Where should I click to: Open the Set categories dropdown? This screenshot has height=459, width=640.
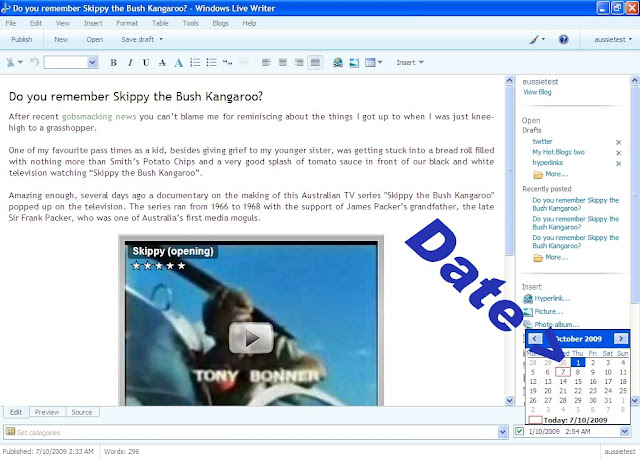[x=502, y=432]
